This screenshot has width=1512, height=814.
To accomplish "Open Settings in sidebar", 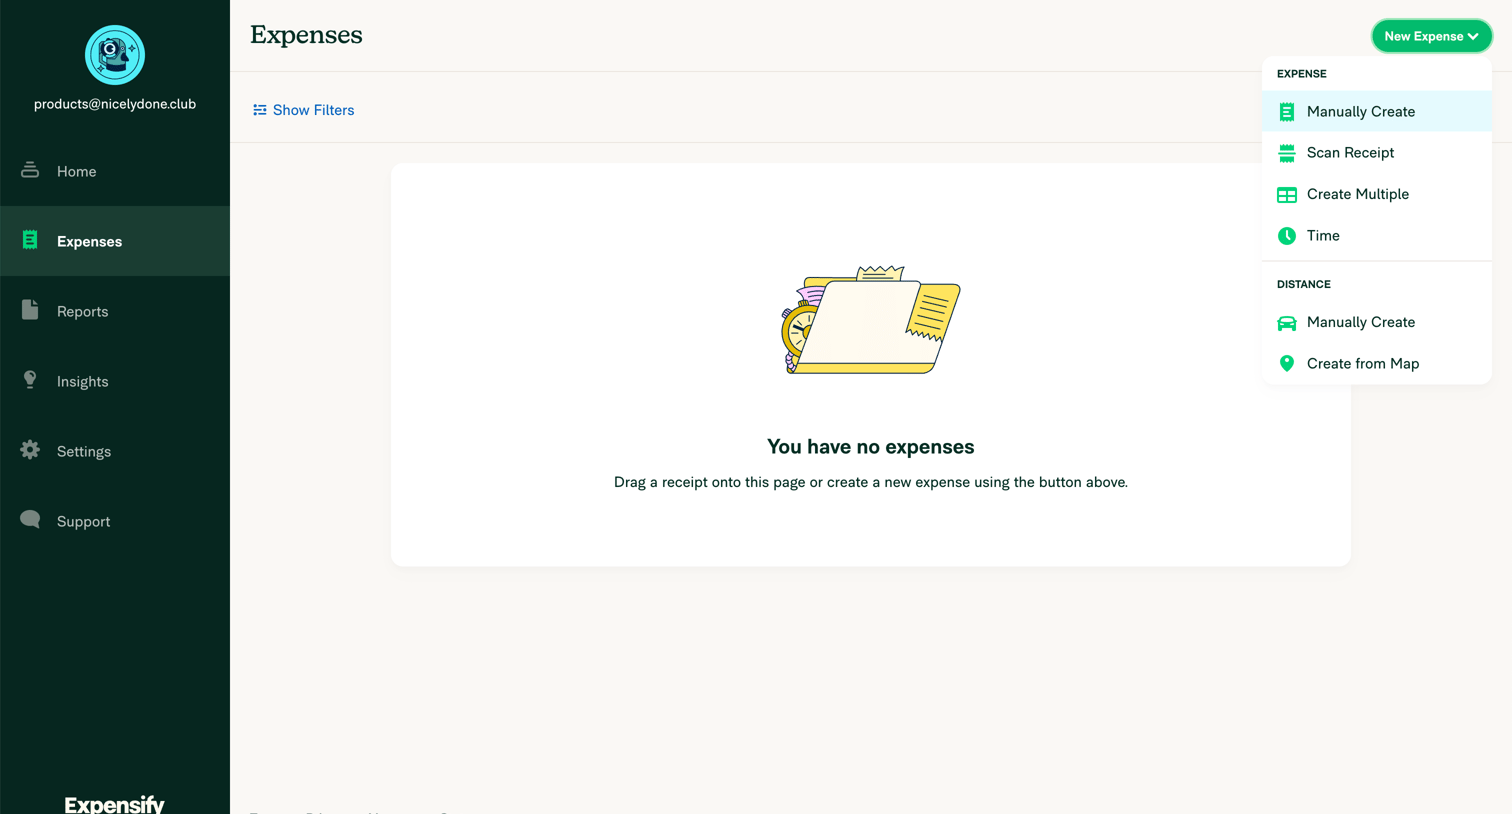I will pyautogui.click(x=115, y=451).
